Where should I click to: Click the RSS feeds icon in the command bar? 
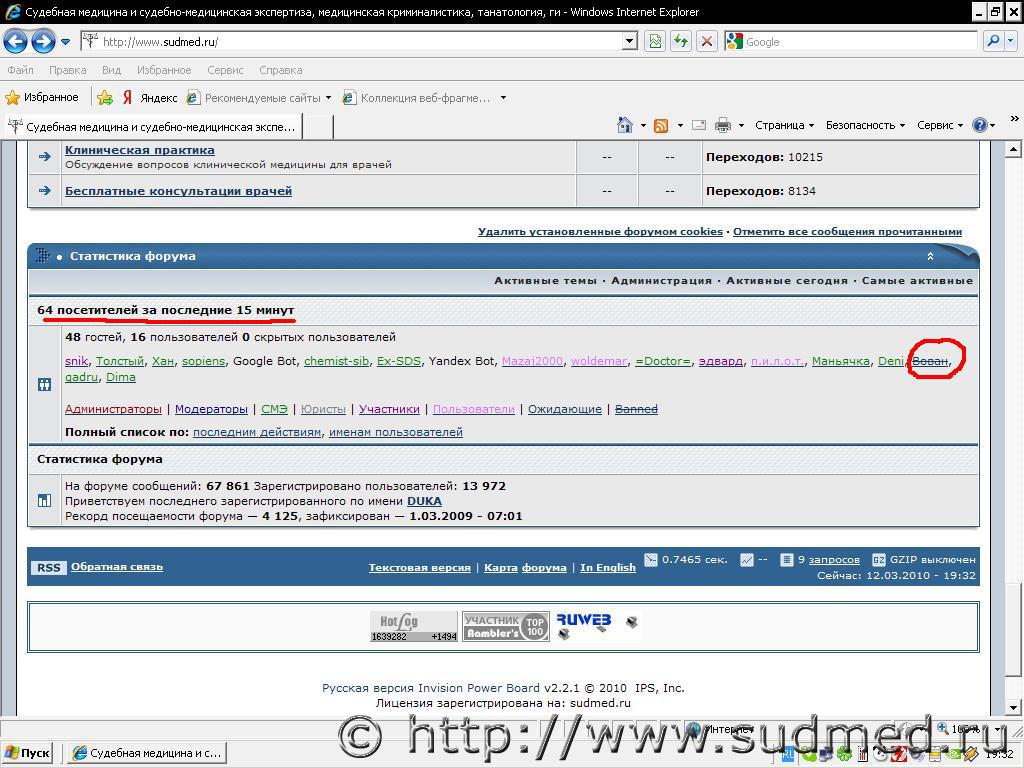tap(661, 125)
